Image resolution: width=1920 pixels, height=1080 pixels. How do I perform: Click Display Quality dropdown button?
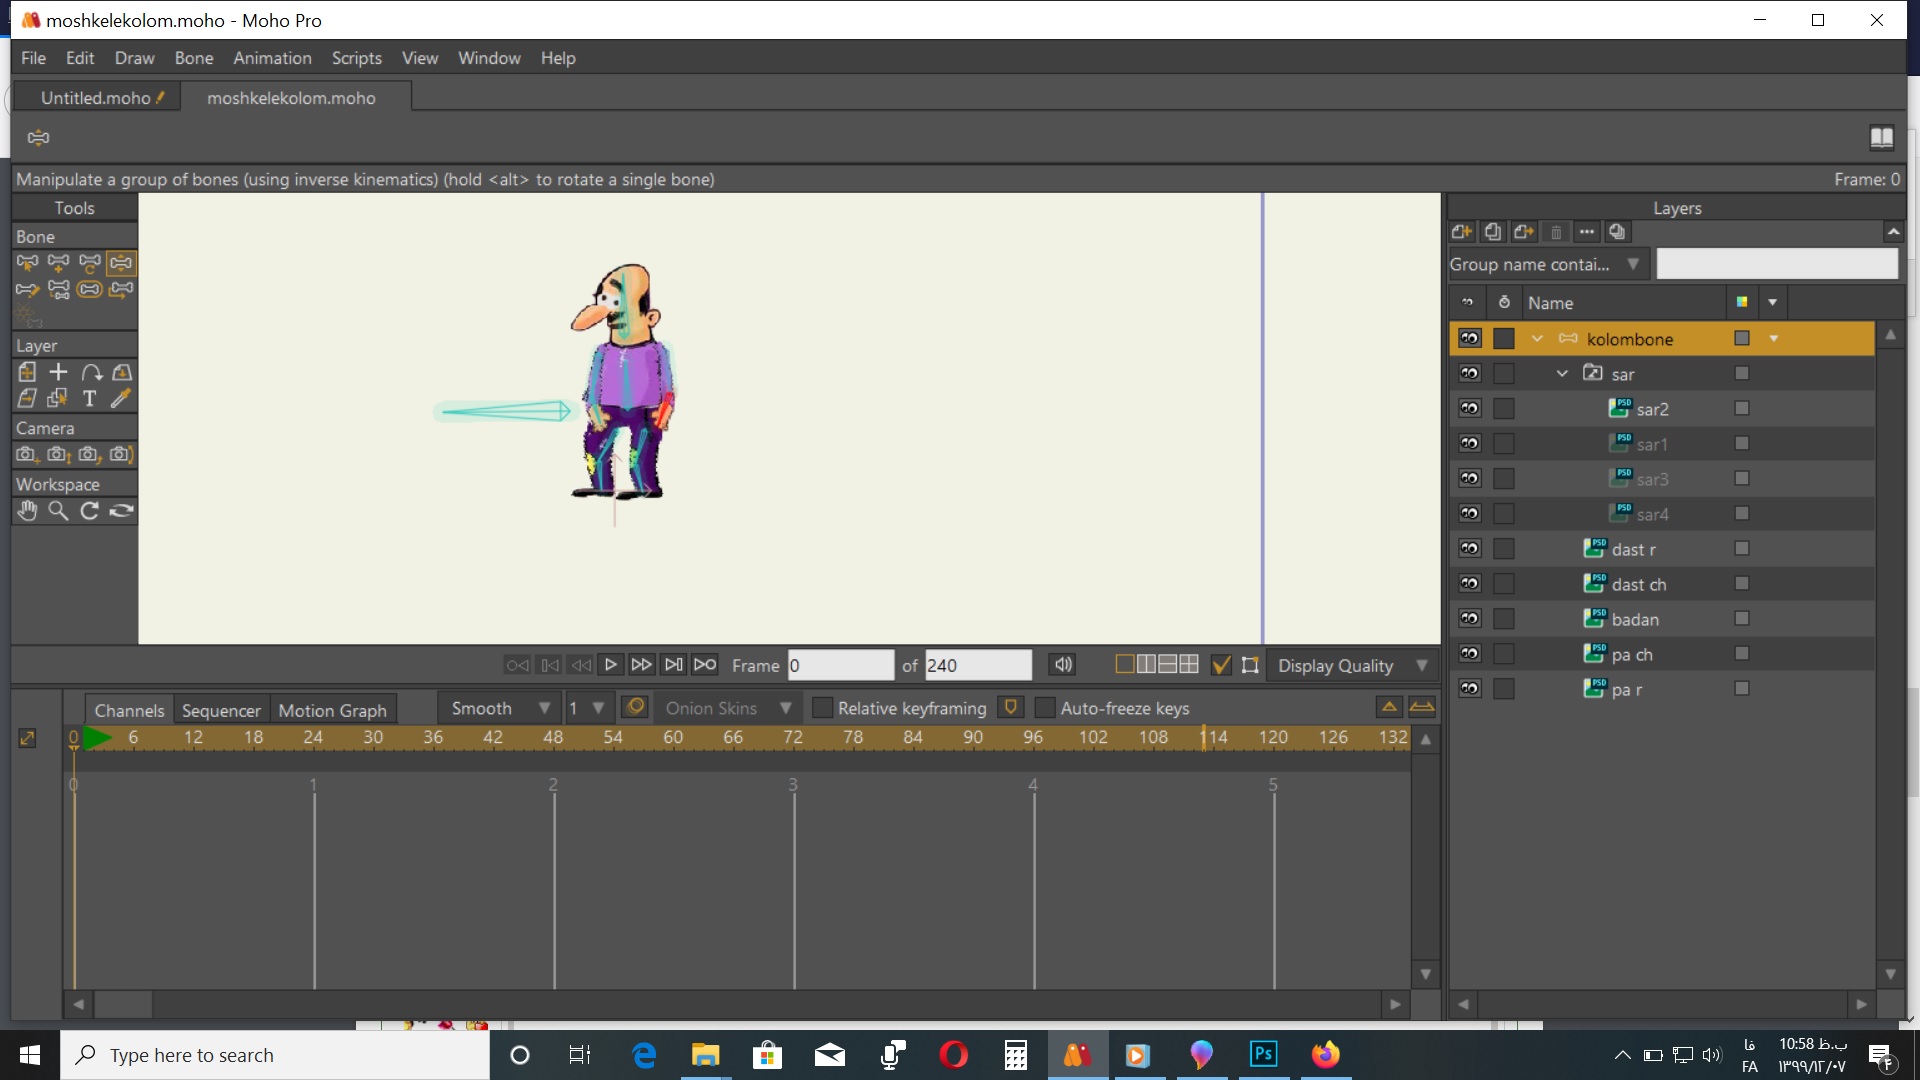tap(1422, 665)
